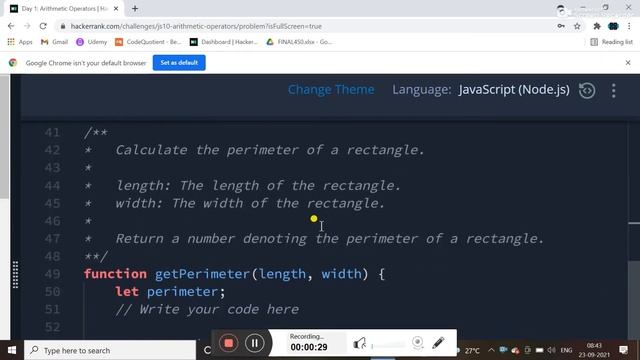Viewport: 640px width, 360px height.
Task: Mute the recorder speaker icon
Action: coord(360,343)
